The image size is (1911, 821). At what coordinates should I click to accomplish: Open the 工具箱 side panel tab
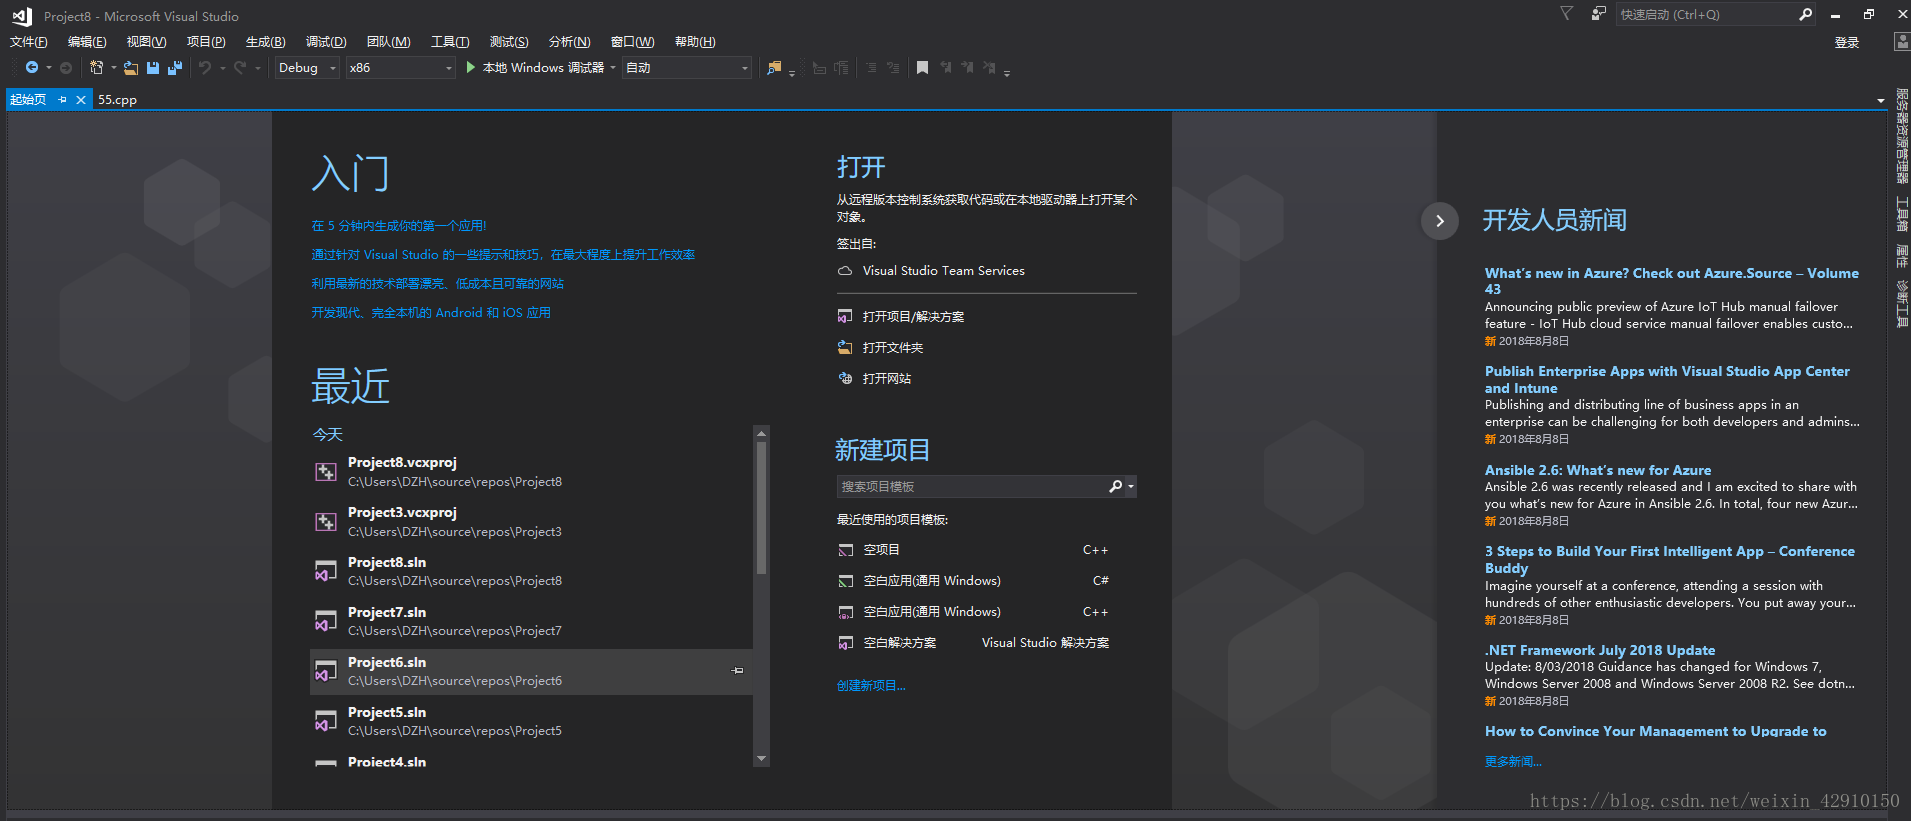pyautogui.click(x=1902, y=215)
